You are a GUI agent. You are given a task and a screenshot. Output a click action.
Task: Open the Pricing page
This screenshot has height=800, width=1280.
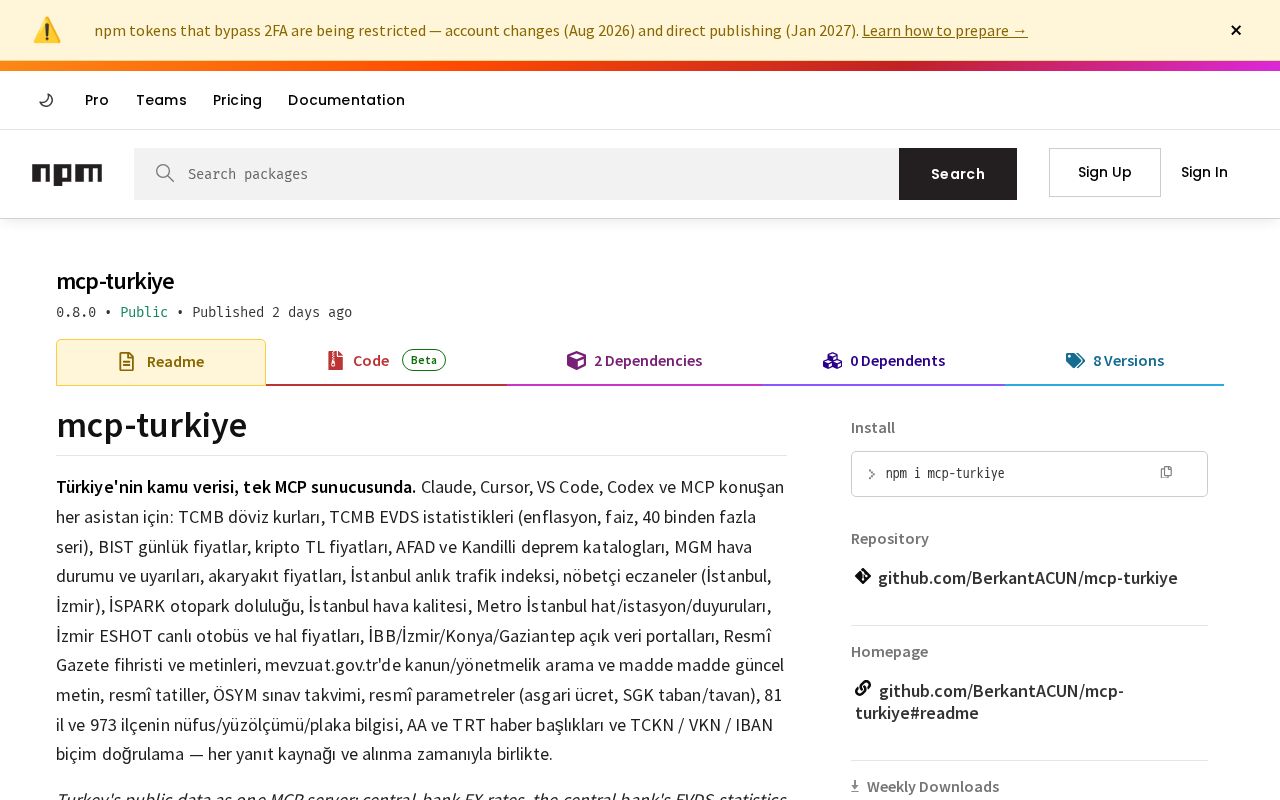[x=237, y=100]
